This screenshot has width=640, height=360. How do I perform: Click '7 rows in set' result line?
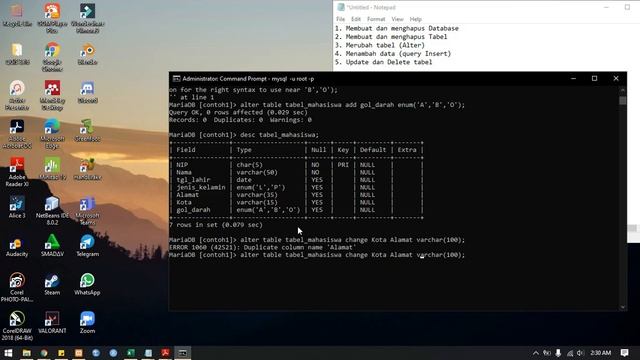216,225
